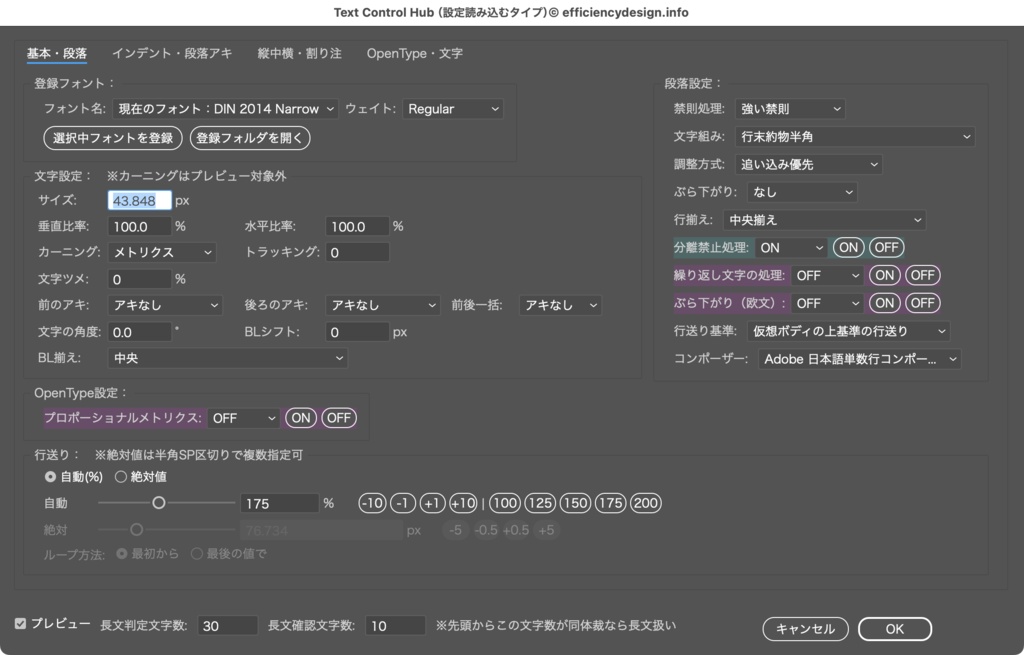The image size is (1024, 655).
Task: Turn ぶら下がり(欧文) ON with pill button
Action: [885, 303]
